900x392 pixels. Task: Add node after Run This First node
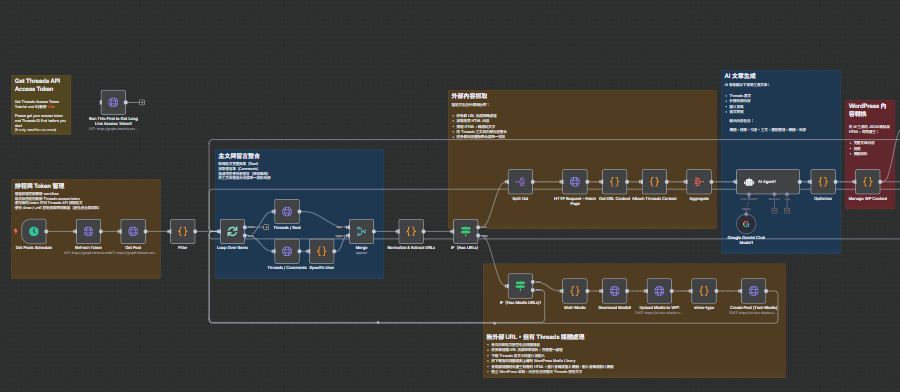[142, 103]
